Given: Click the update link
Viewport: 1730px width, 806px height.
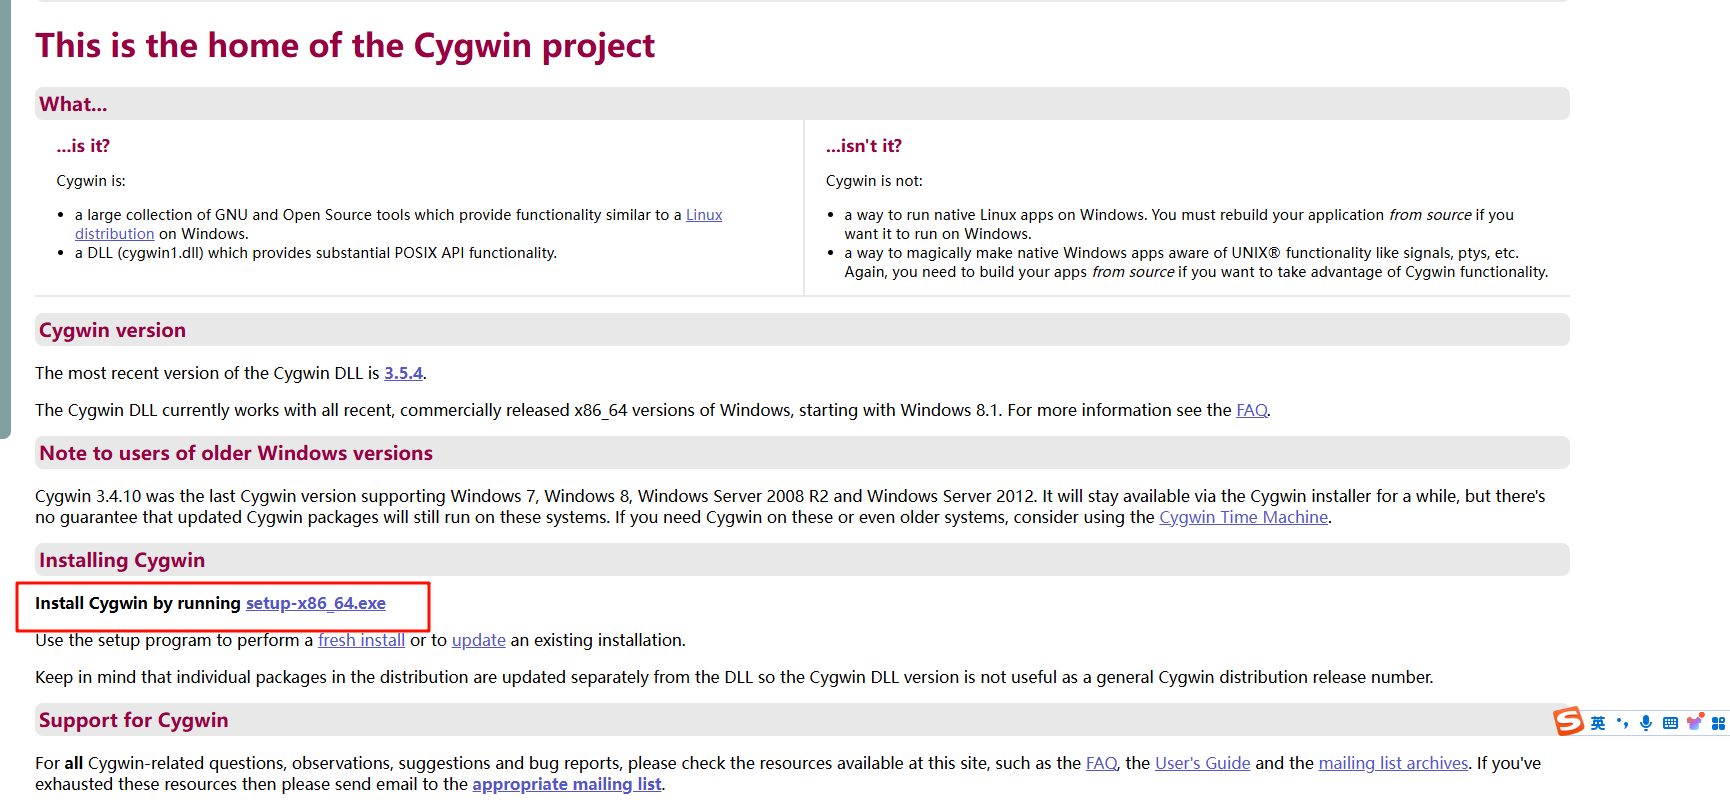Looking at the screenshot, I should click(478, 640).
